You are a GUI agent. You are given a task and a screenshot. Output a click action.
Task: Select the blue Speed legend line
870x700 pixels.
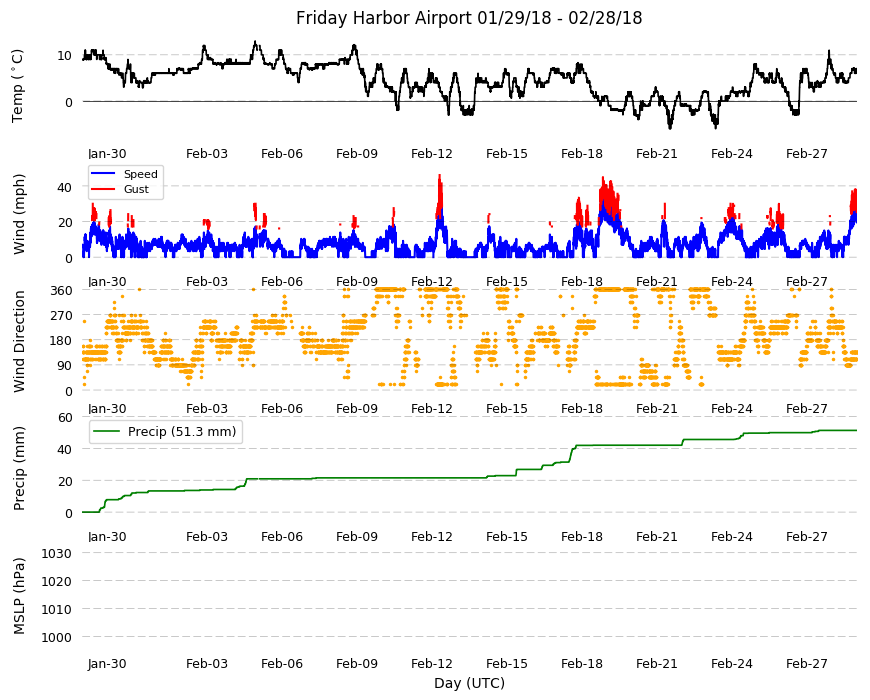(x=102, y=174)
